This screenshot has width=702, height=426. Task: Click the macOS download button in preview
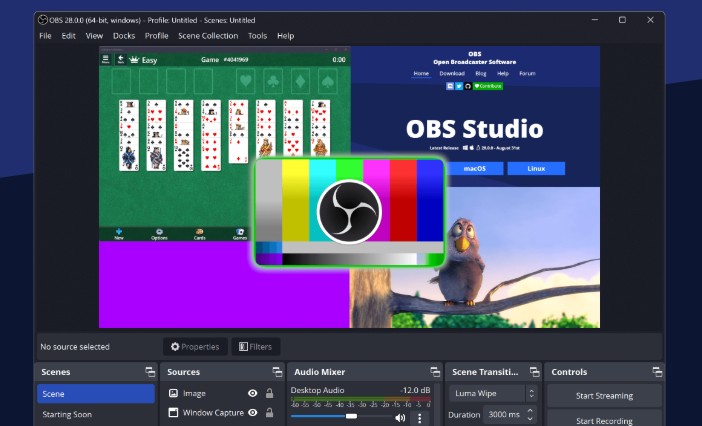475,169
